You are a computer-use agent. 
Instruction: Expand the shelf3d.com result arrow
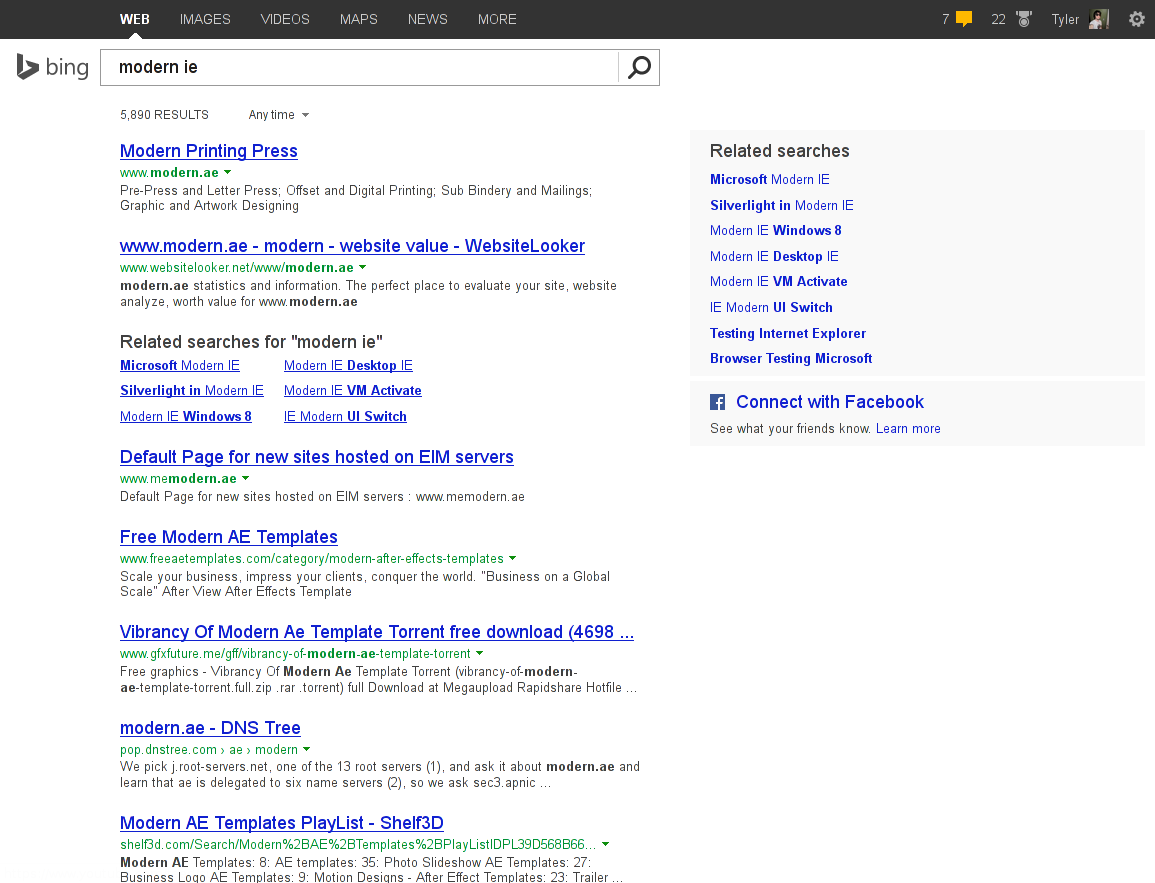[605, 844]
